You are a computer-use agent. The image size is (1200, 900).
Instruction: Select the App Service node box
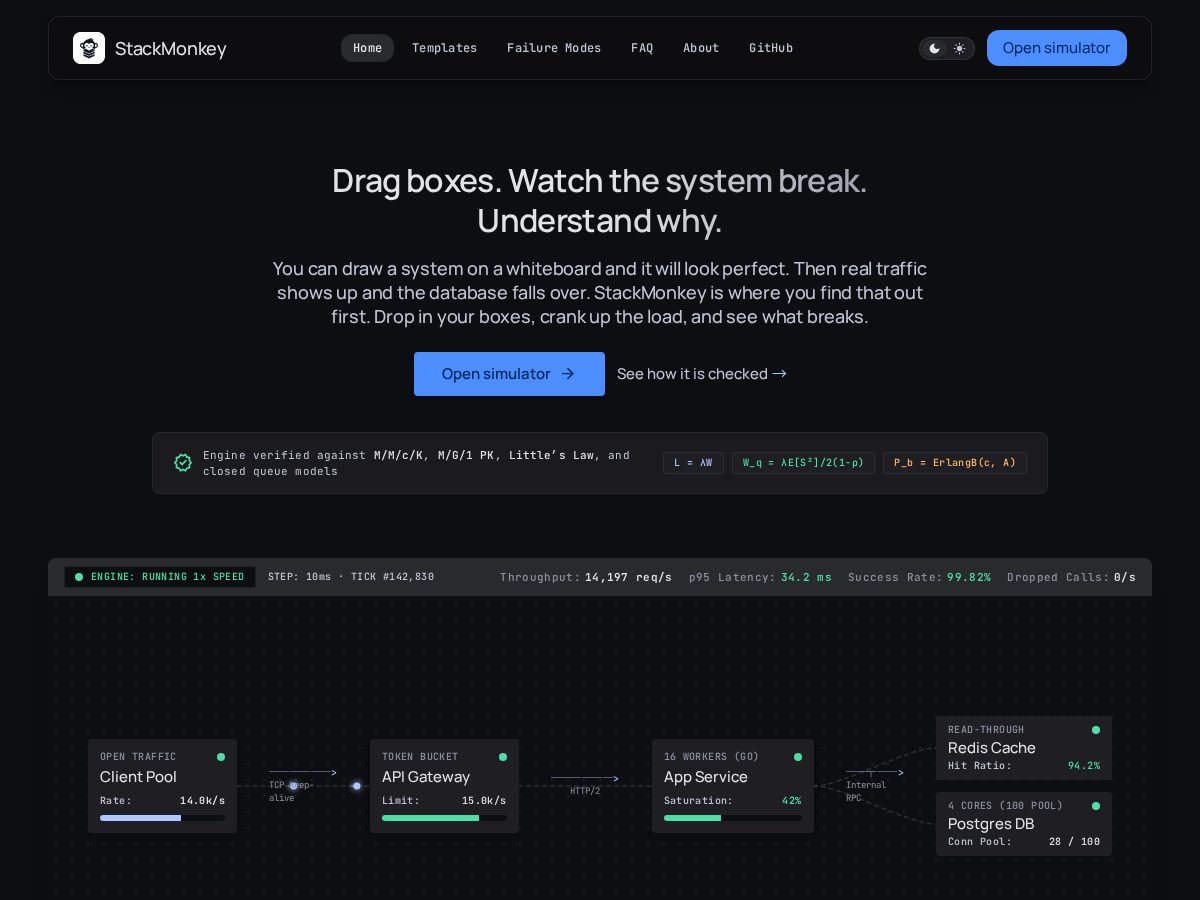pyautogui.click(x=733, y=786)
